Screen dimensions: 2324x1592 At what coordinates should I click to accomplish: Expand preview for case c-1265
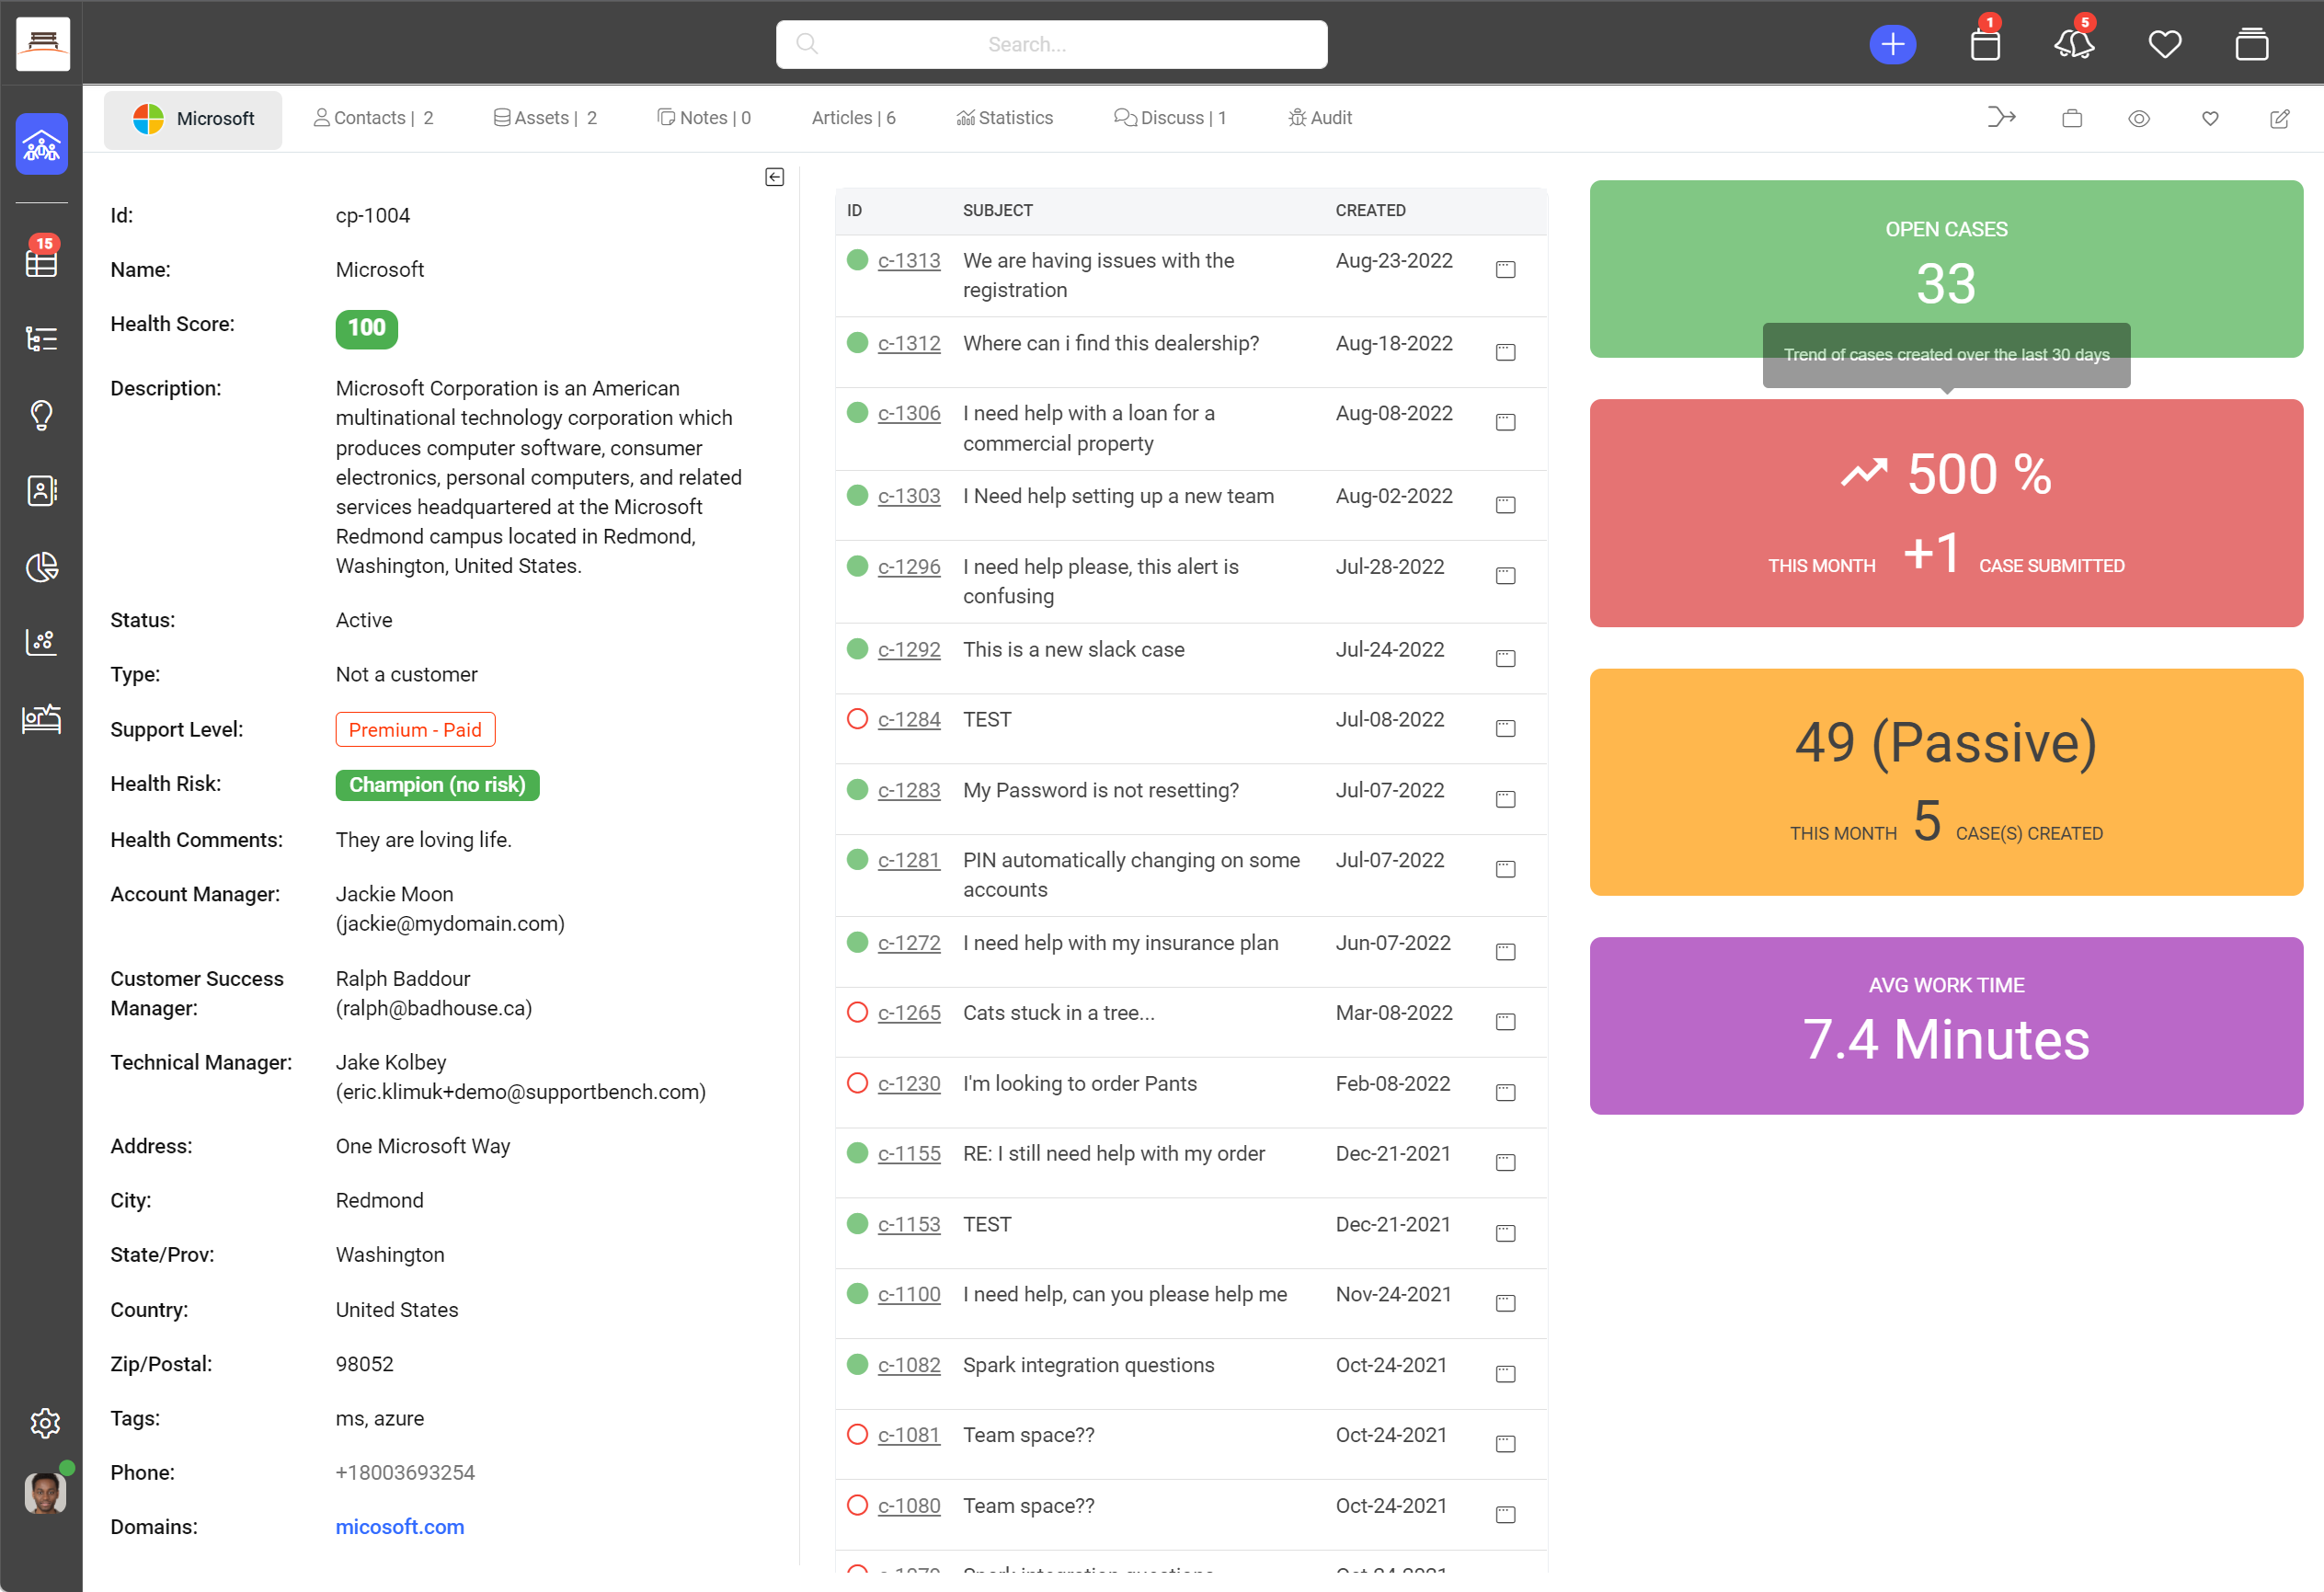click(1505, 1022)
